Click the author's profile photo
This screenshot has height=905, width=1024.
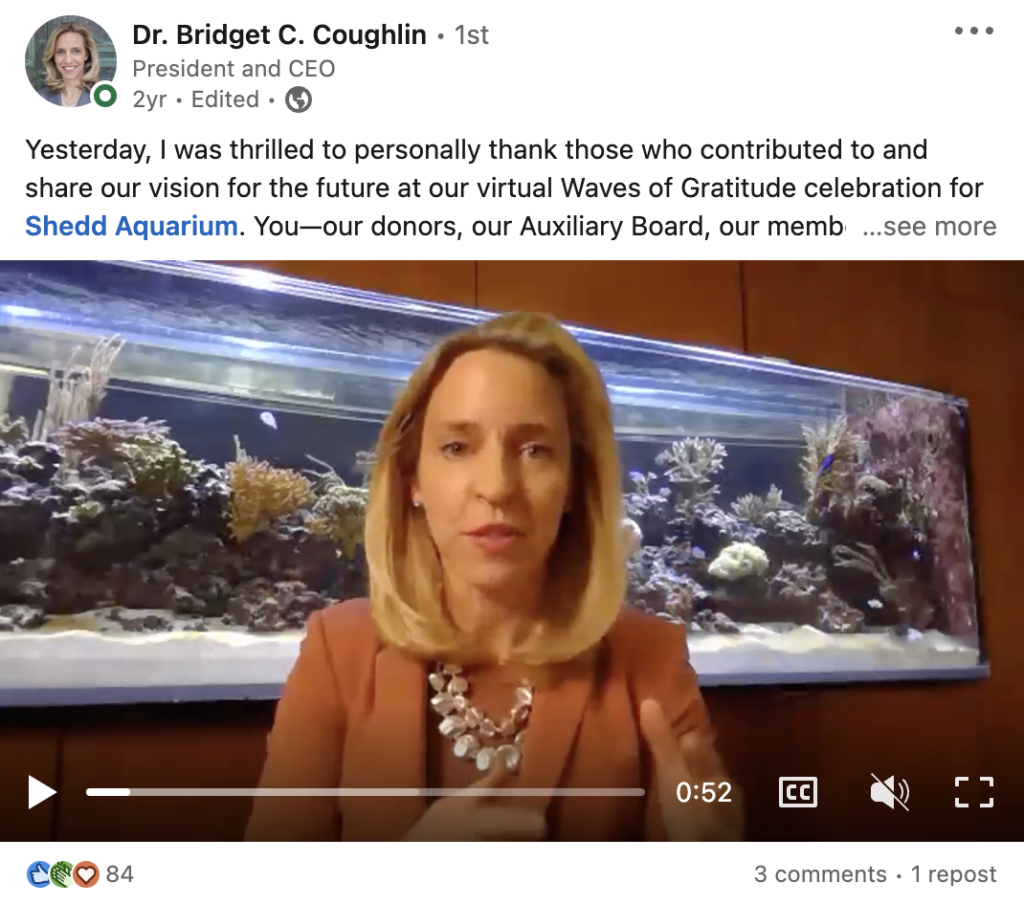tap(71, 61)
